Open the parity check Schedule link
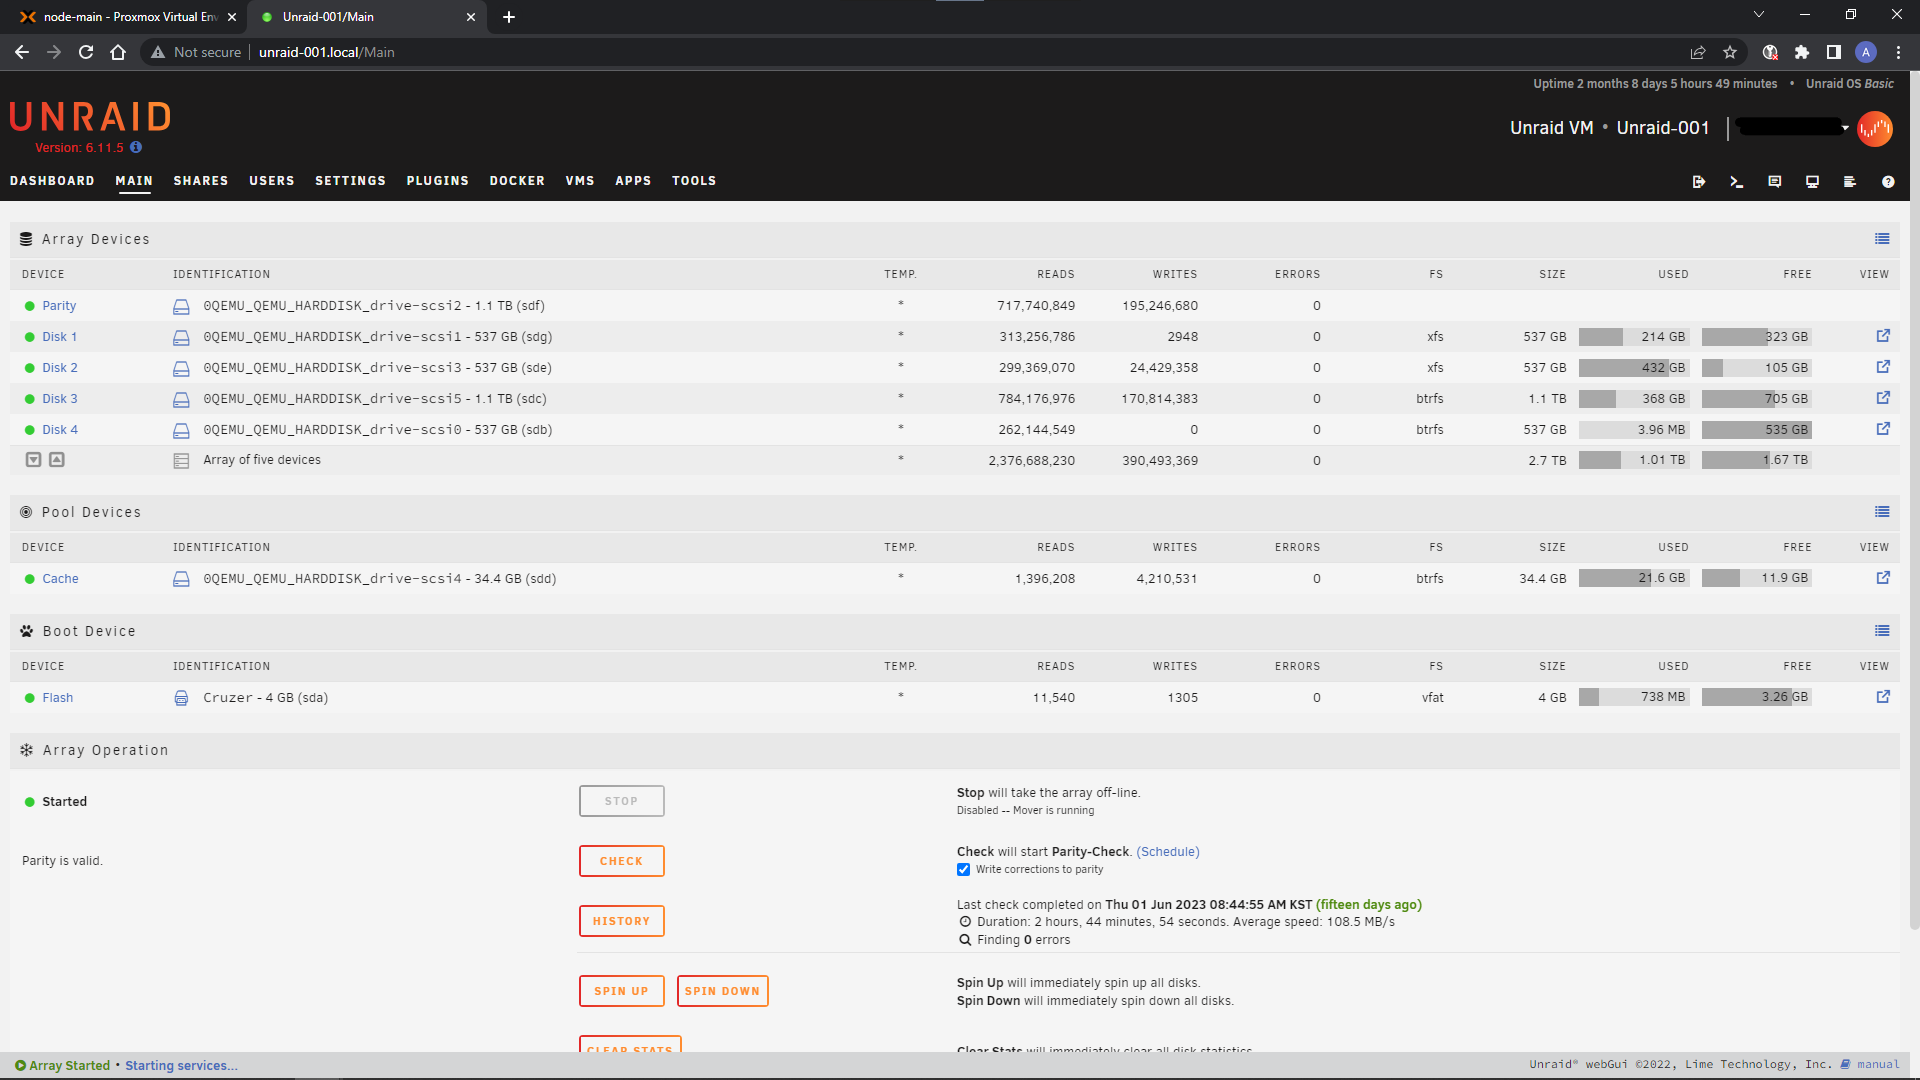Image resolution: width=1920 pixels, height=1080 pixels. 1167,852
